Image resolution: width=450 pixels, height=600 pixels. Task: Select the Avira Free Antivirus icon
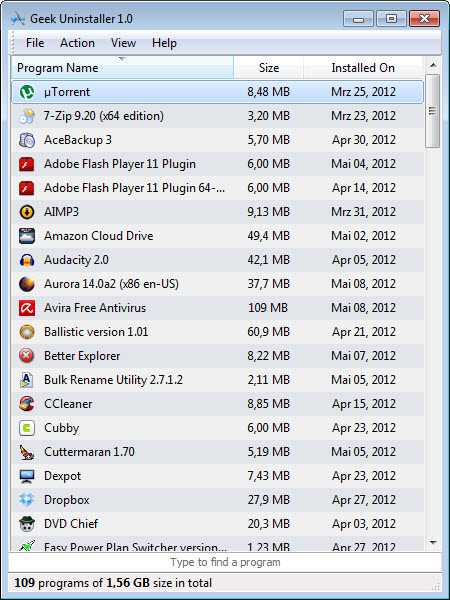coord(27,308)
